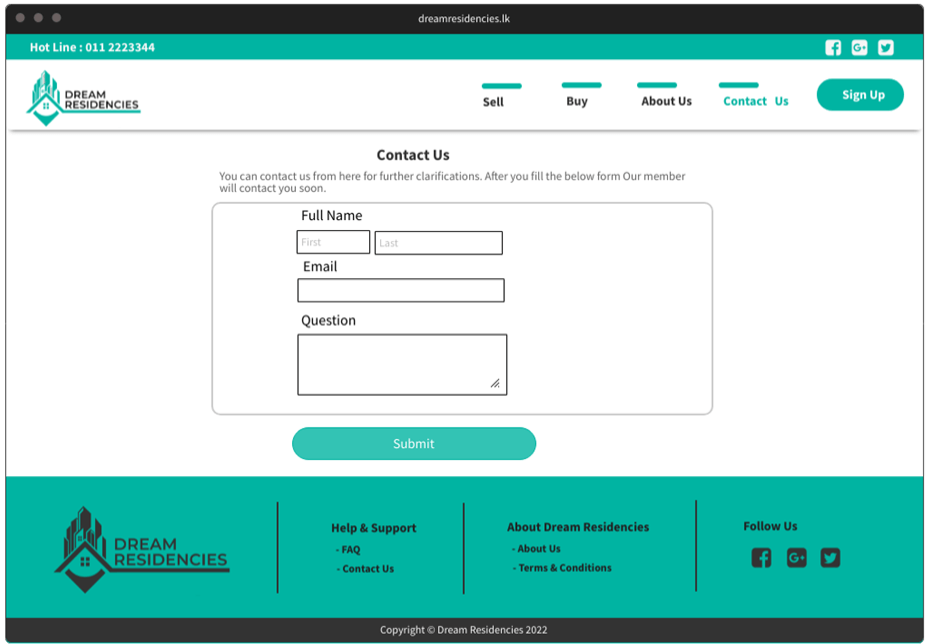
Task: Click the first window control dot in title bar
Action: [x=20, y=18]
